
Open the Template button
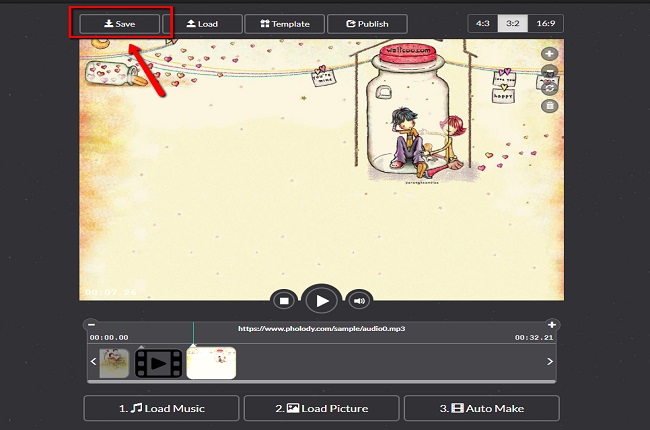[285, 24]
